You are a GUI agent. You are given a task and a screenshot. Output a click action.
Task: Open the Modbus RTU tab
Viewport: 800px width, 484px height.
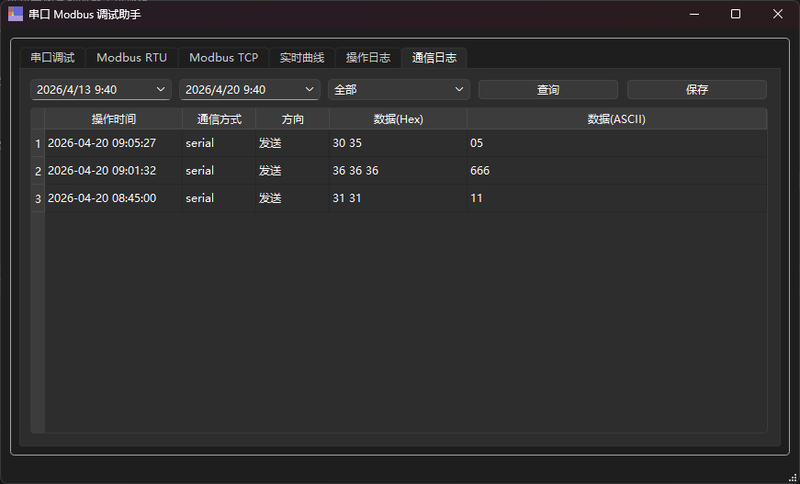pos(132,58)
